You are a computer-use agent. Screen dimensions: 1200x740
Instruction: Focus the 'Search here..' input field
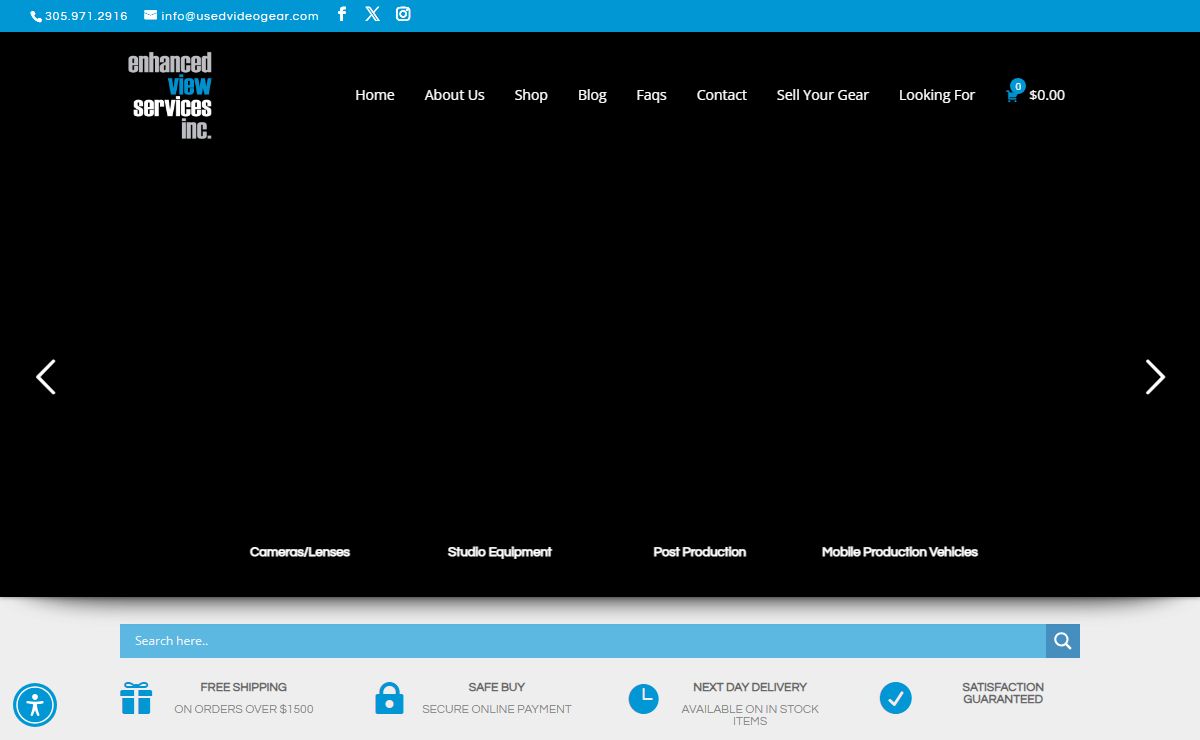click(582, 641)
